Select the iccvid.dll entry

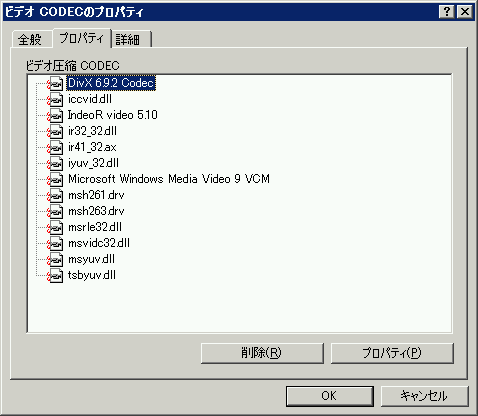(90, 99)
